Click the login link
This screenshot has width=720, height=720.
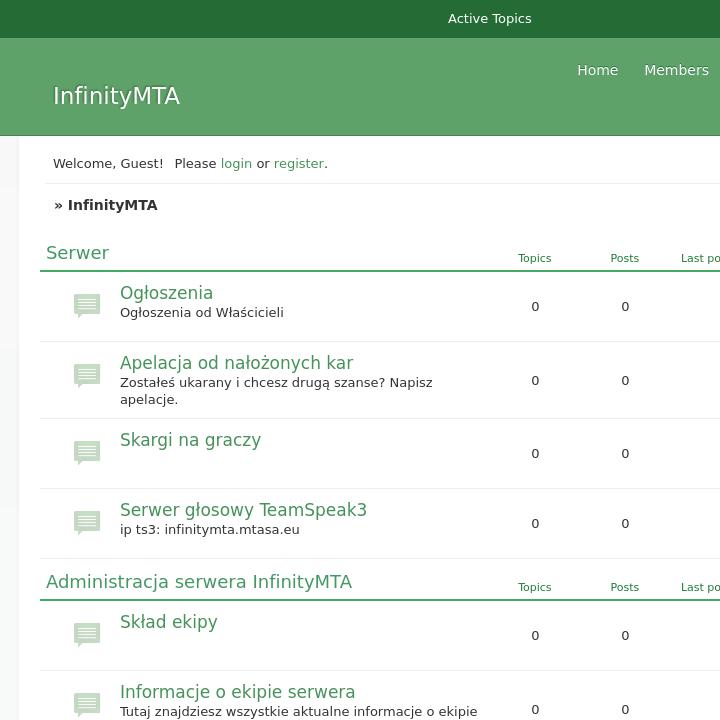tap(236, 163)
